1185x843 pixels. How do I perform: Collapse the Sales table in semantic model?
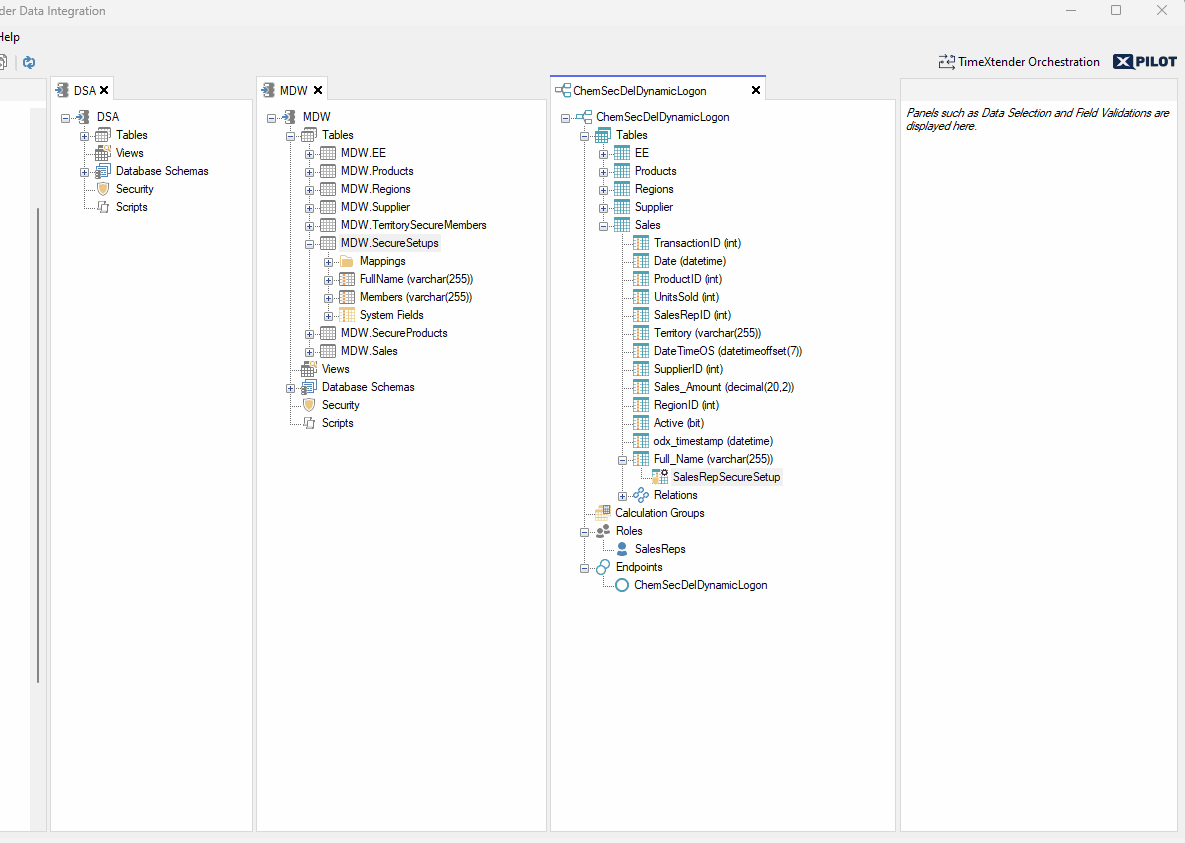click(x=603, y=226)
